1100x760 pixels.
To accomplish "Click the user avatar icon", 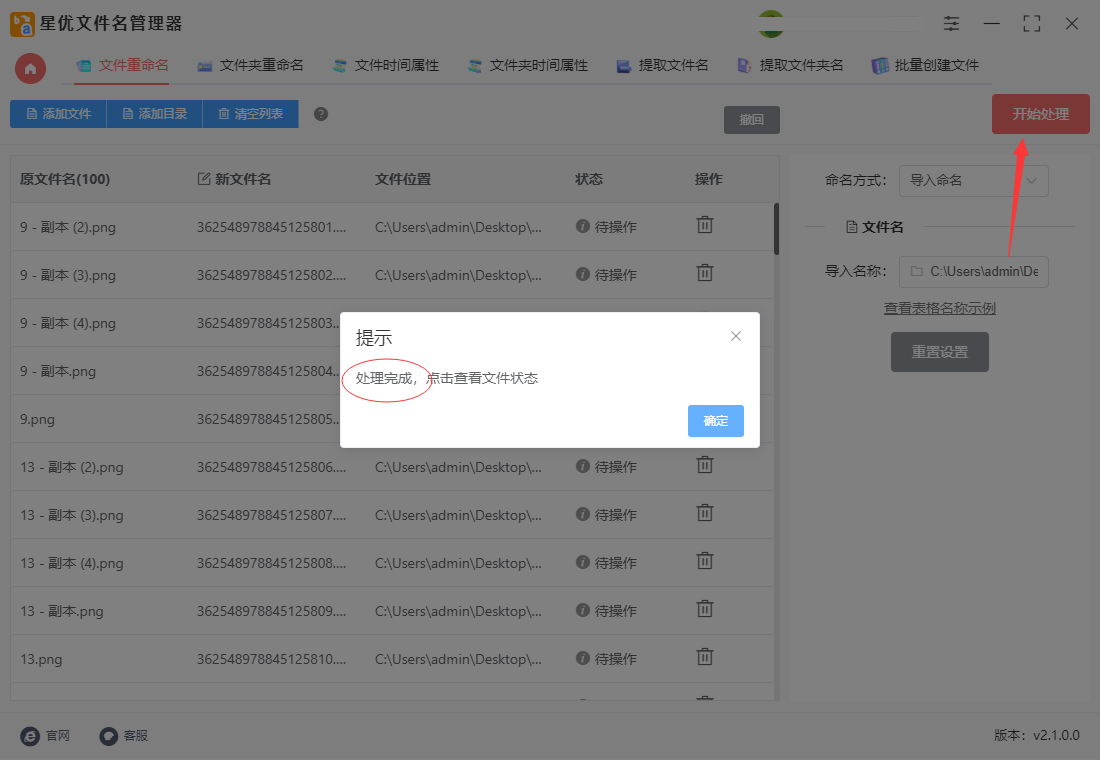I will [x=771, y=24].
